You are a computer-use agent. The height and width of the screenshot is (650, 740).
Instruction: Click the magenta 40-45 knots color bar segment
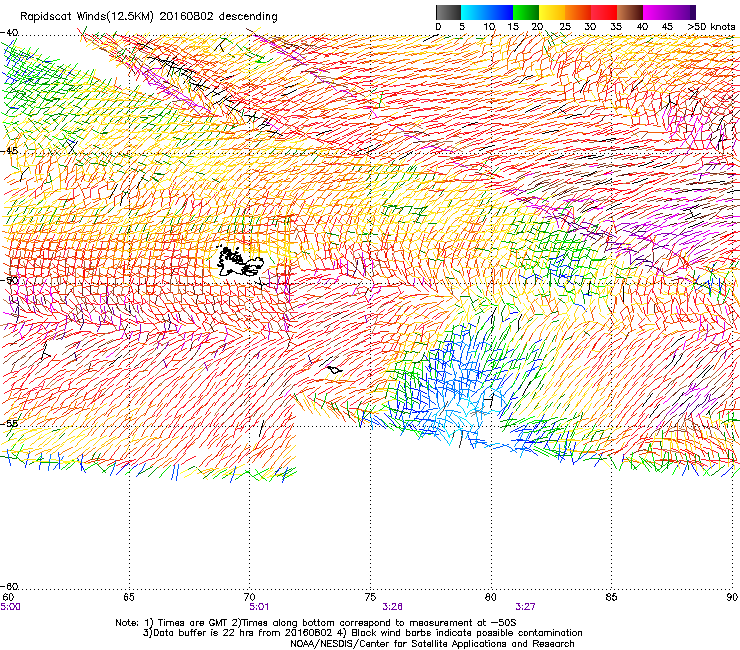656,12
